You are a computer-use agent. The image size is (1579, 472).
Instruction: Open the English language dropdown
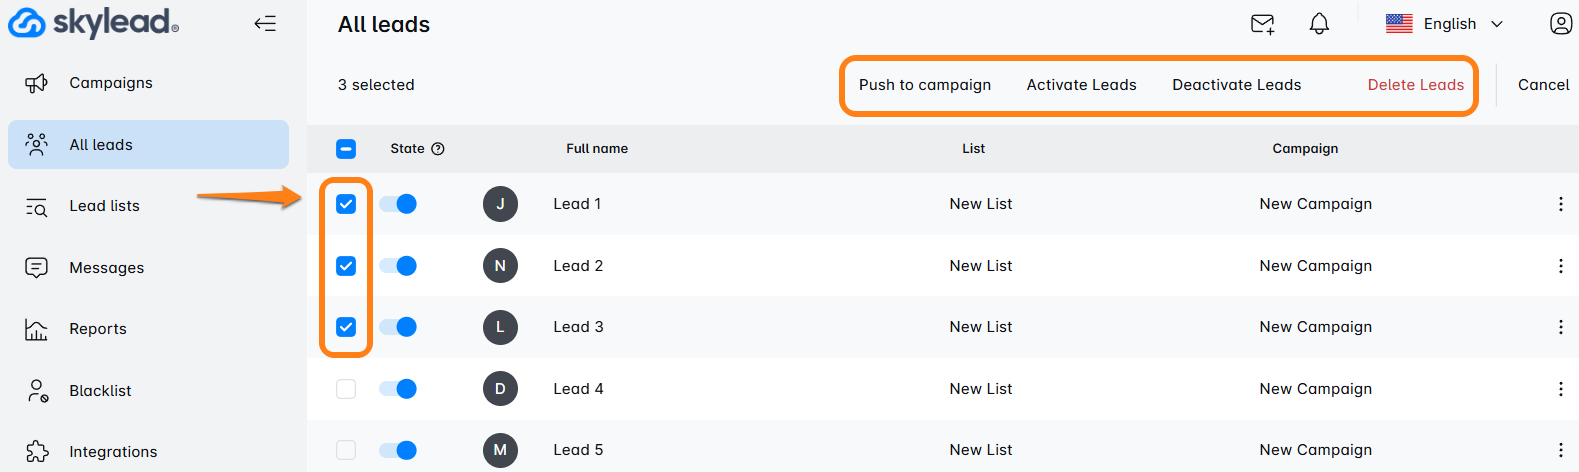point(1445,24)
